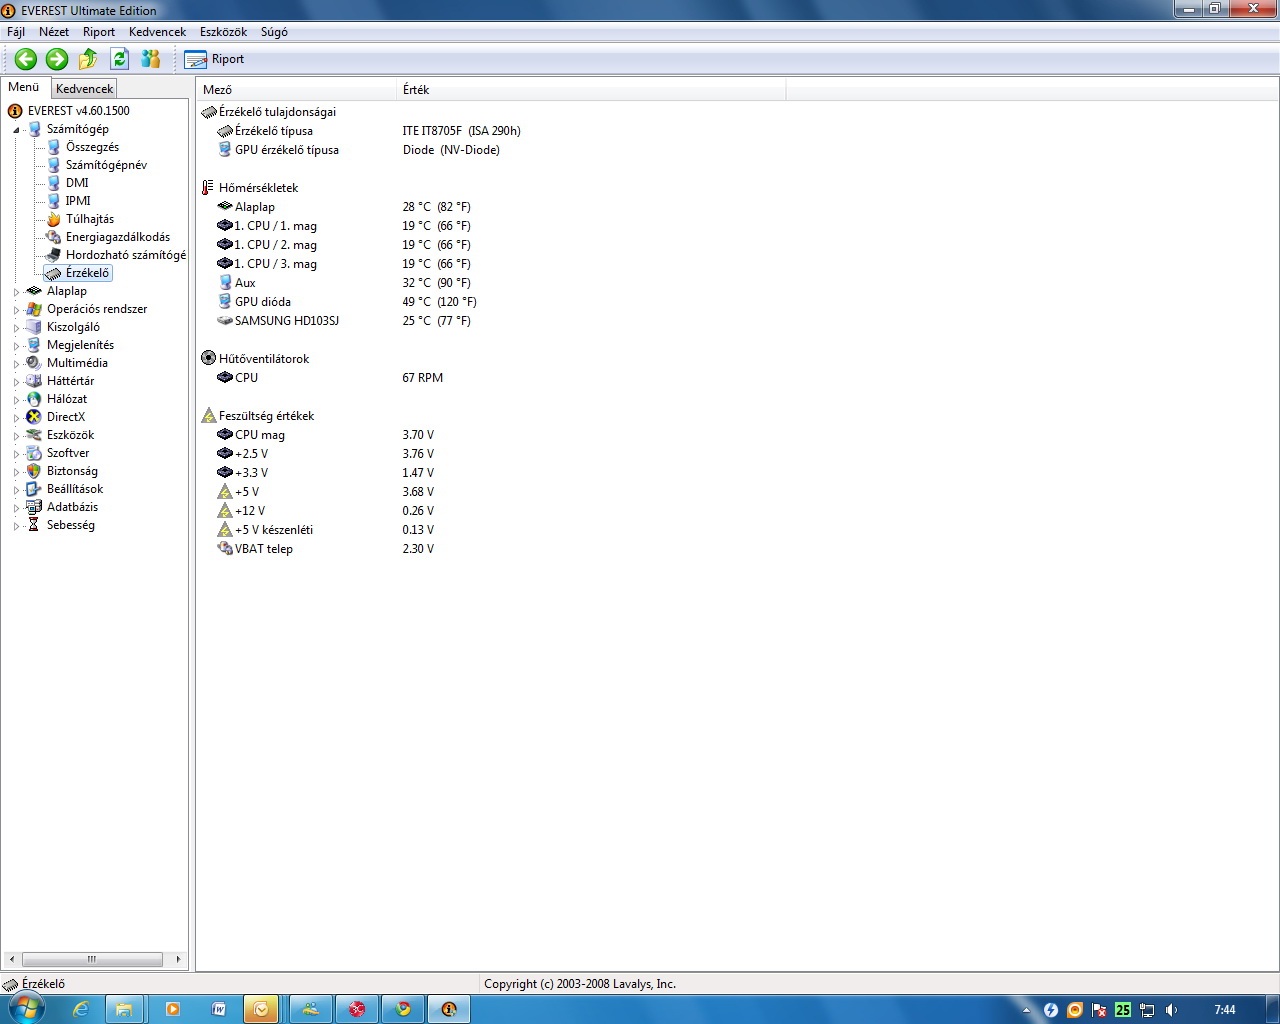Open Google Chrome from taskbar
The height and width of the screenshot is (1024, 1280).
pyautogui.click(x=403, y=1009)
